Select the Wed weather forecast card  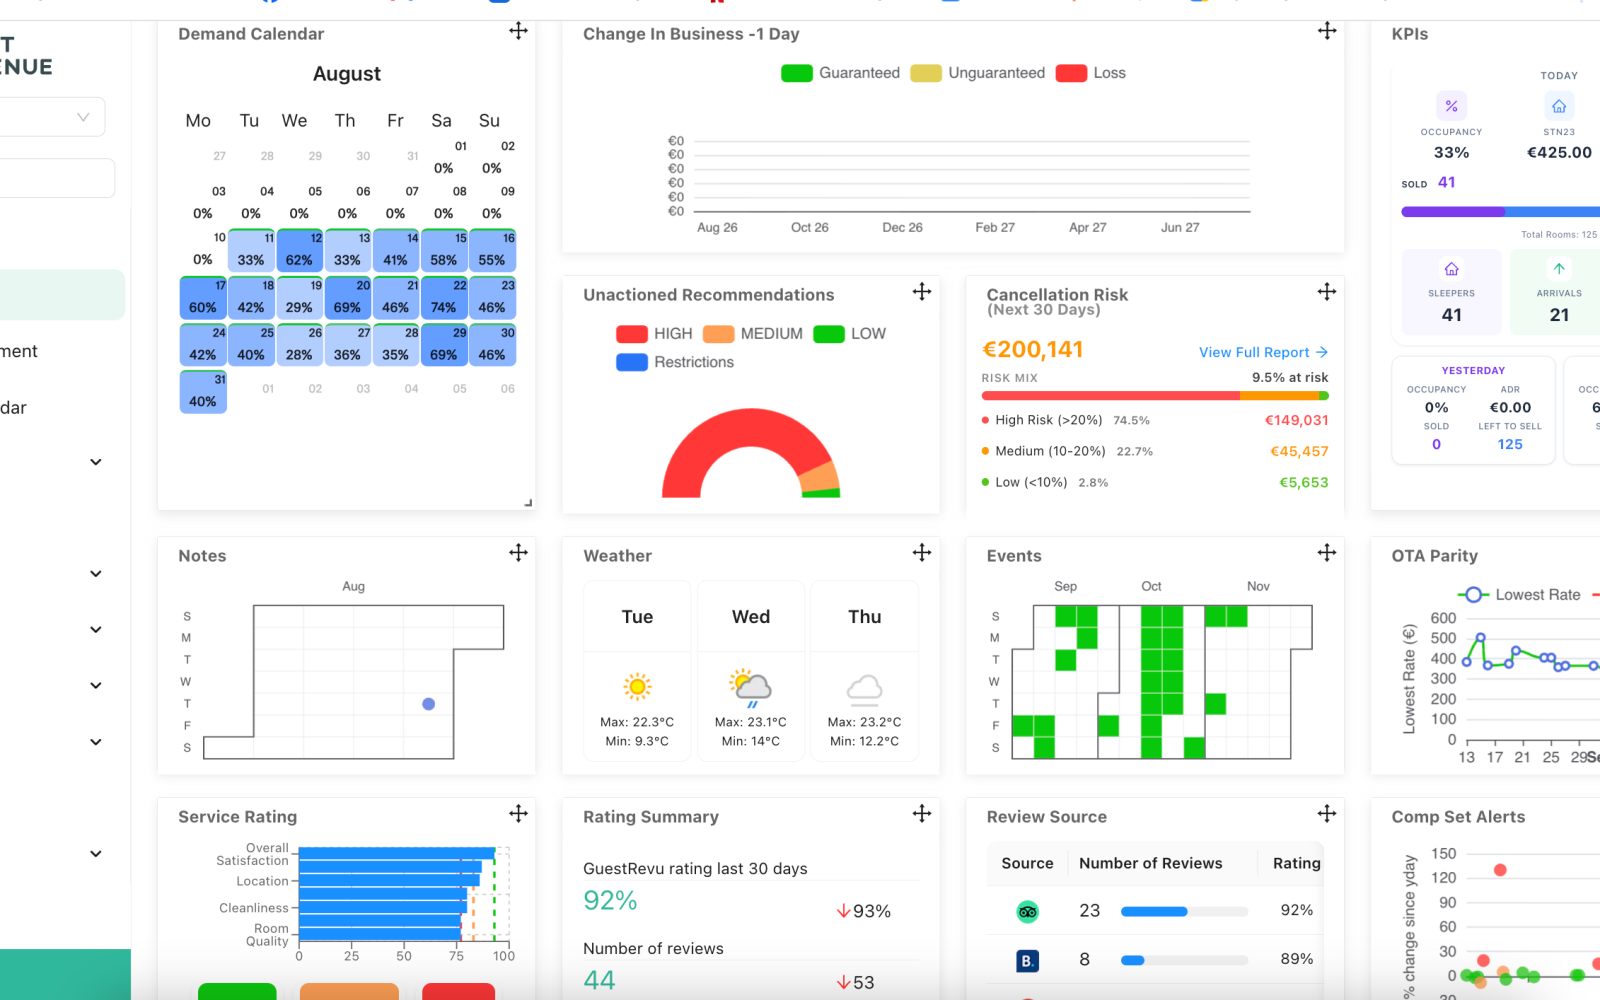pos(751,672)
